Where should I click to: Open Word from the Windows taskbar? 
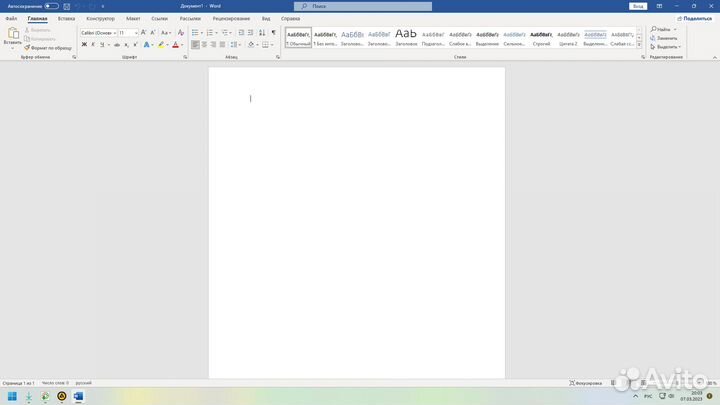coord(78,396)
